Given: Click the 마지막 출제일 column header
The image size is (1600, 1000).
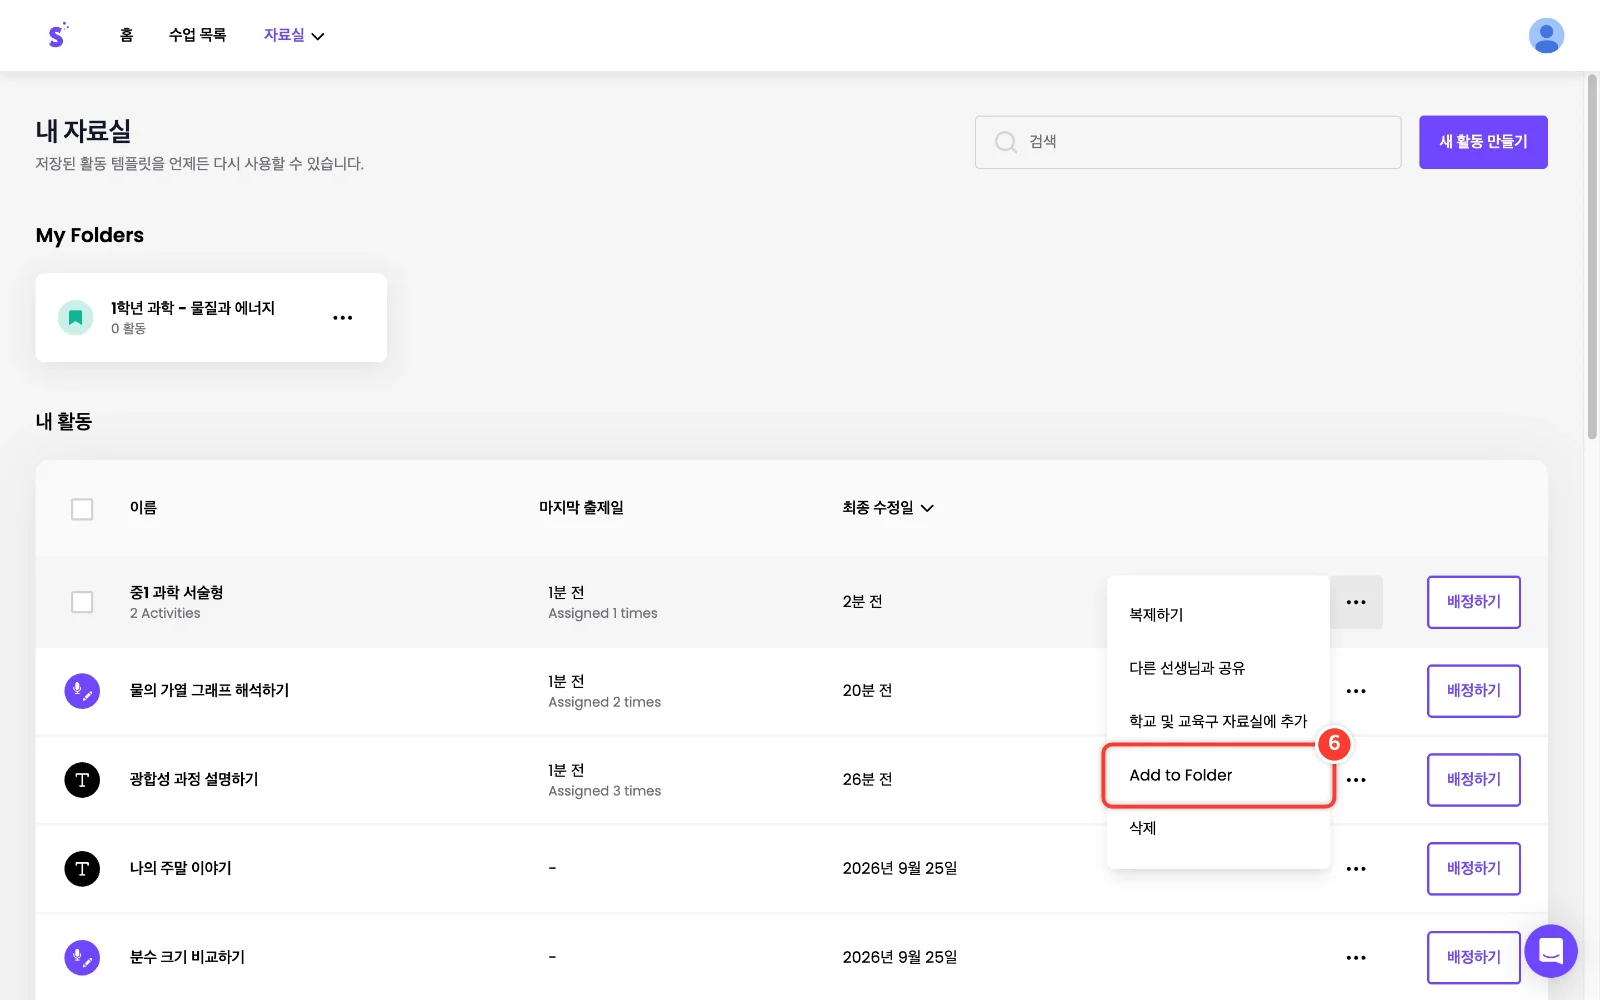Looking at the screenshot, I should (x=581, y=508).
